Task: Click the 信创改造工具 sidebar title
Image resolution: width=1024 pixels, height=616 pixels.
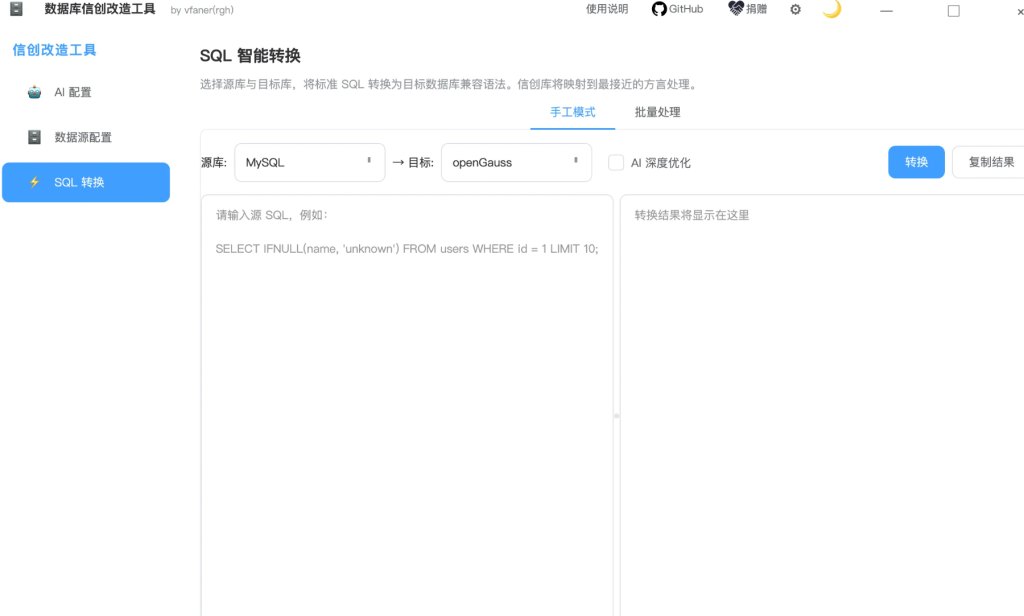Action: (x=54, y=50)
